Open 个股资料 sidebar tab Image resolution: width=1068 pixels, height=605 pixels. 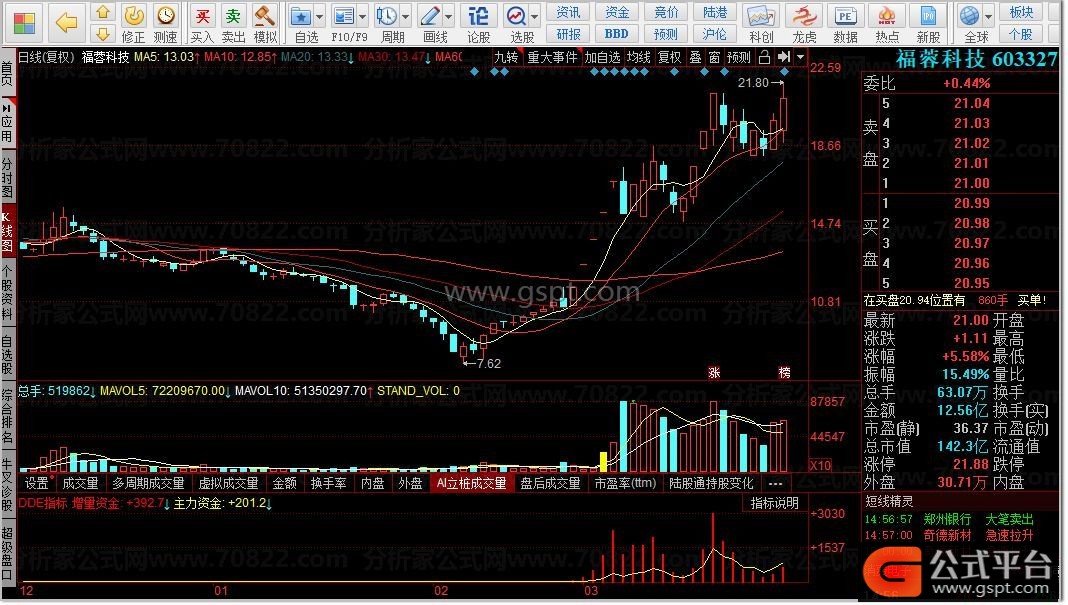pos(7,293)
